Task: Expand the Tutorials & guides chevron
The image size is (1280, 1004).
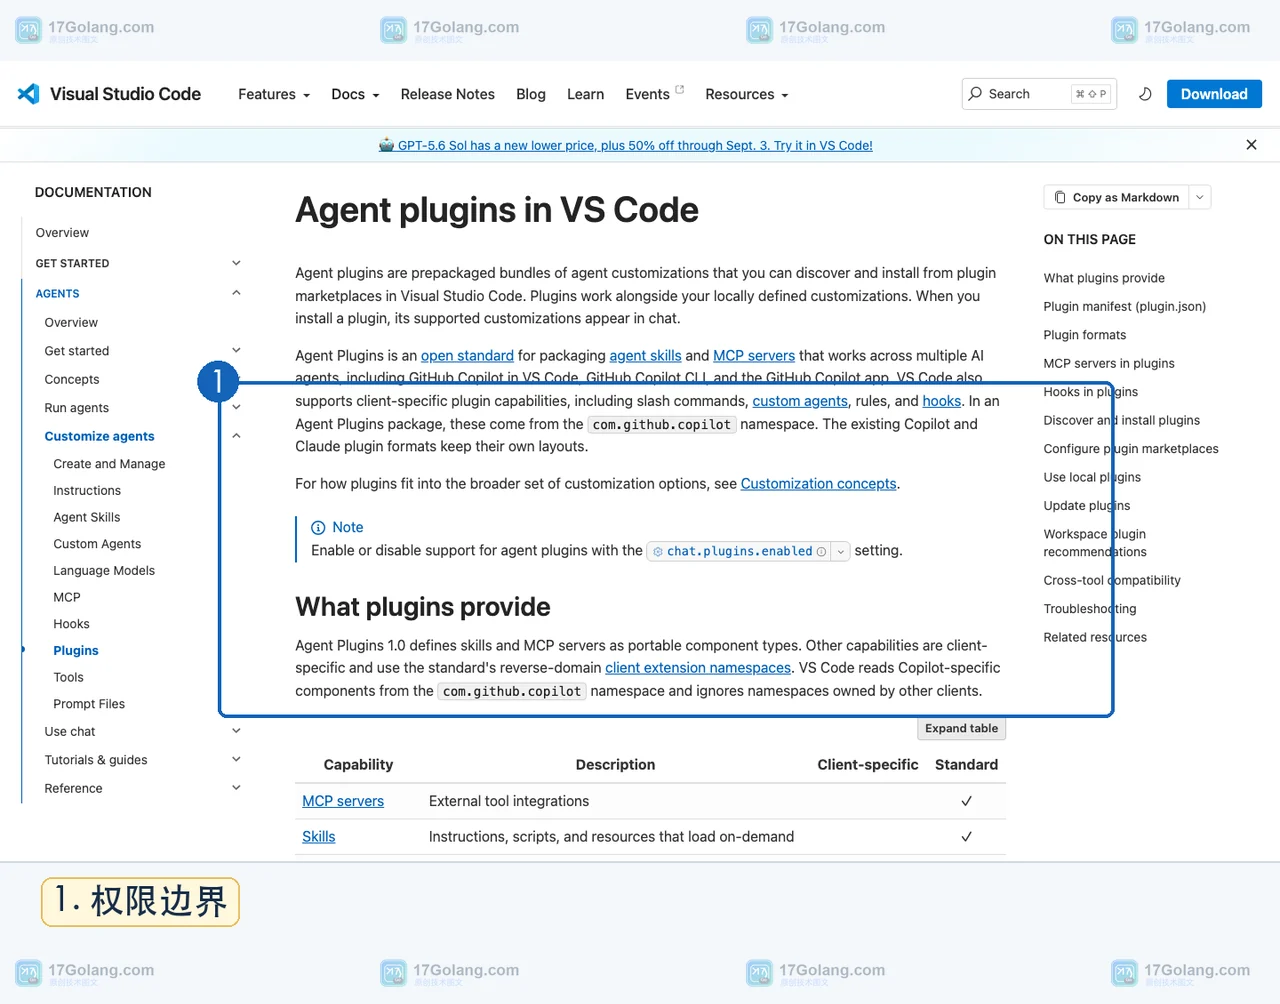Action: tap(236, 759)
